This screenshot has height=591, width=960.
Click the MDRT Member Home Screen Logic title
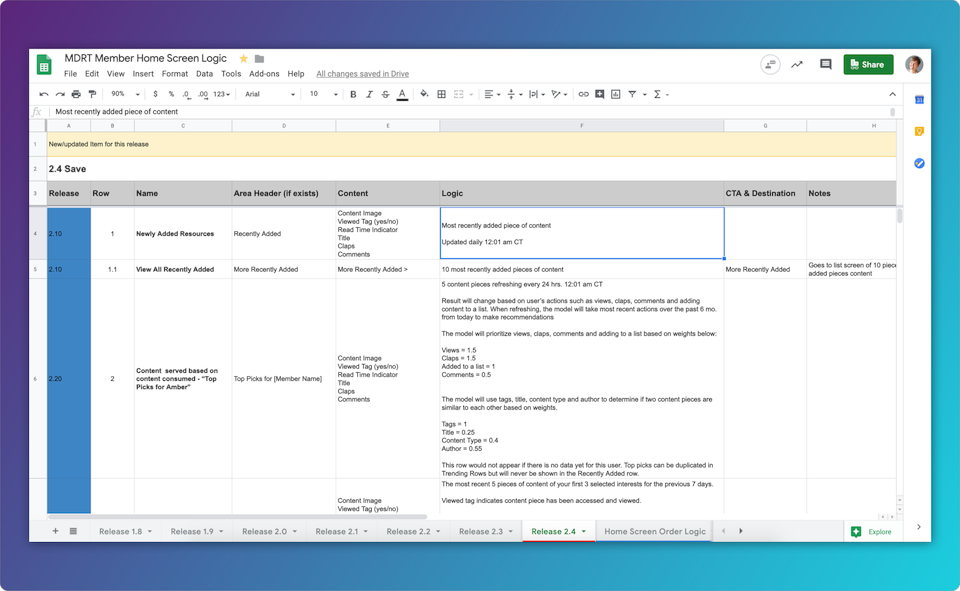(145, 58)
